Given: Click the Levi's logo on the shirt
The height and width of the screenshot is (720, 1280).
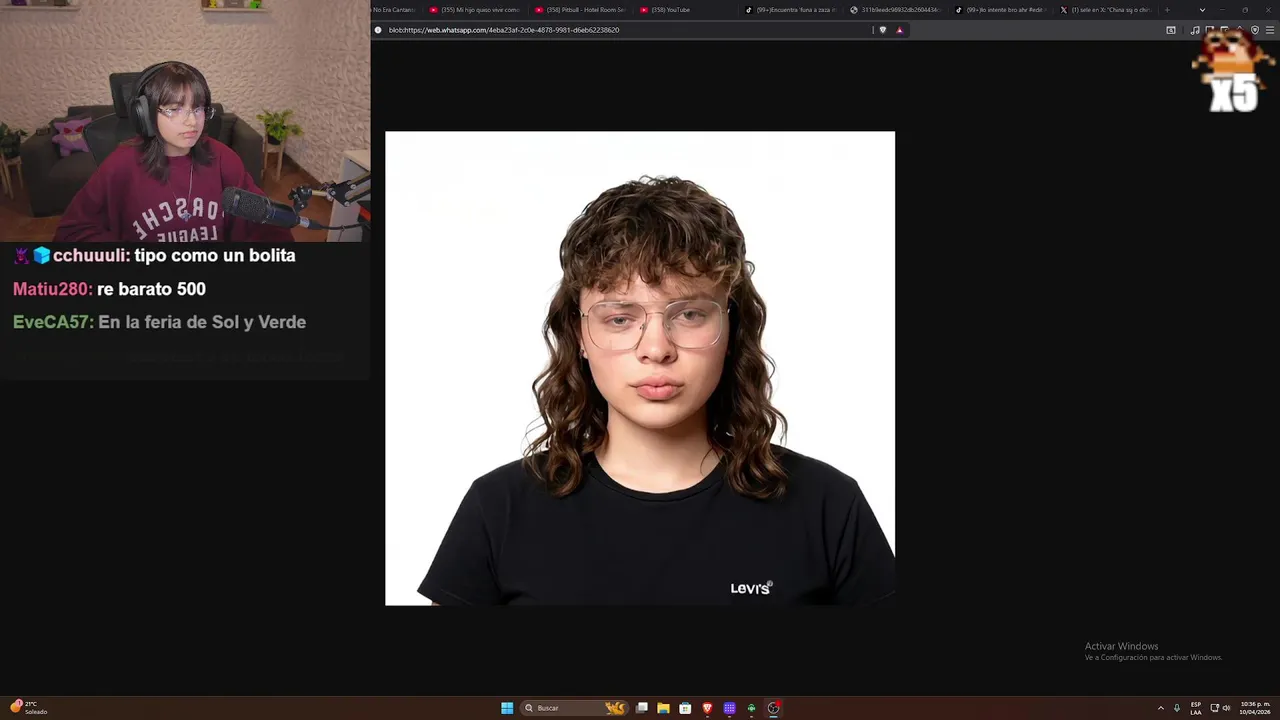Looking at the screenshot, I should click(x=751, y=588).
